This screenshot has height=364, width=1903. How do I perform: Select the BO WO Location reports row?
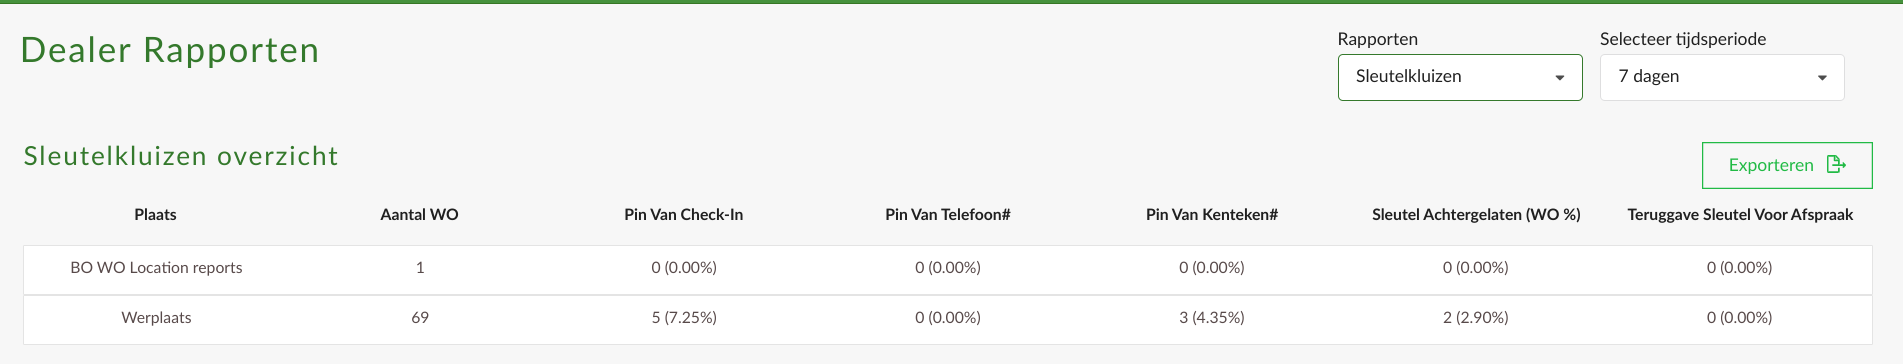coord(948,268)
